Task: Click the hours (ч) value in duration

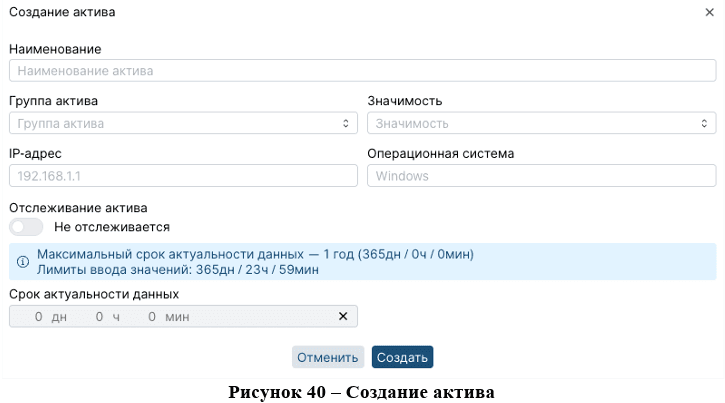Action: 99,317
